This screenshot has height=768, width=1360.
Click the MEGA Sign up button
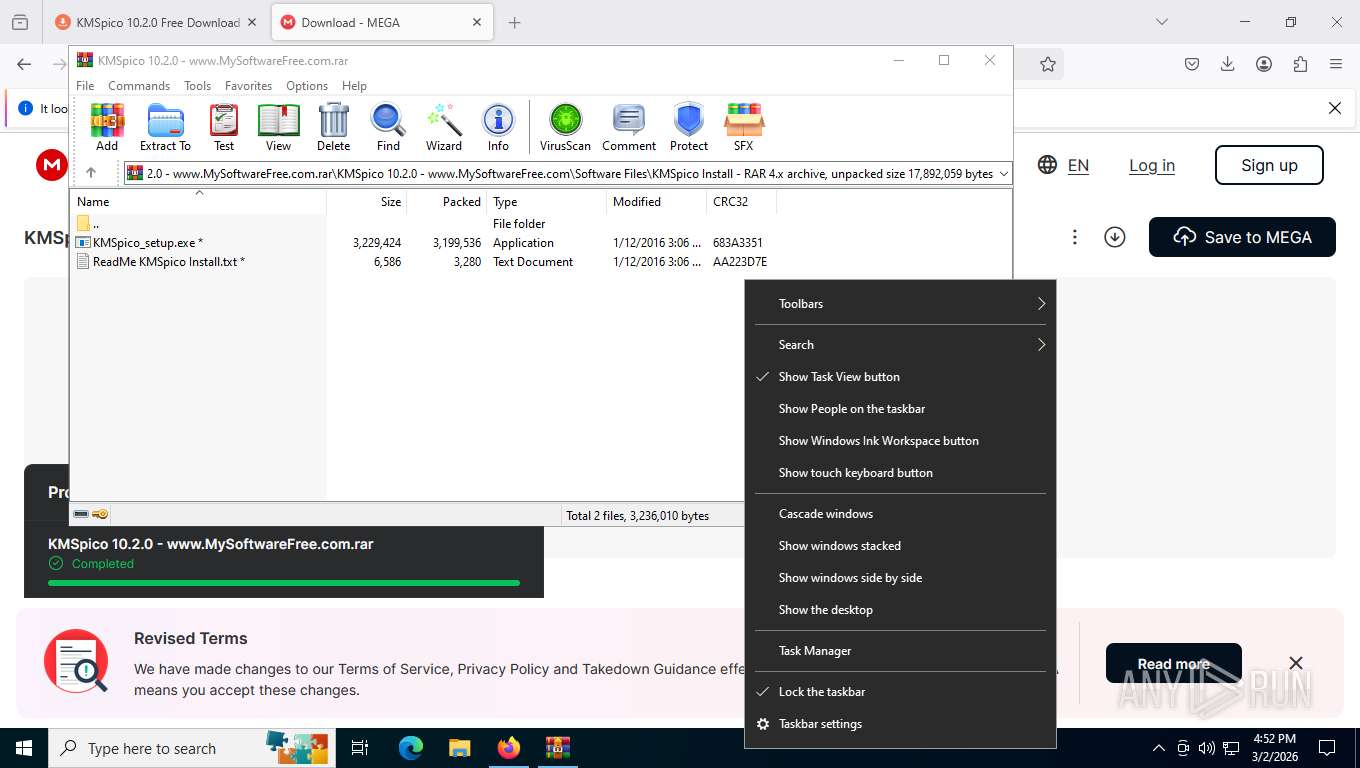click(1269, 165)
